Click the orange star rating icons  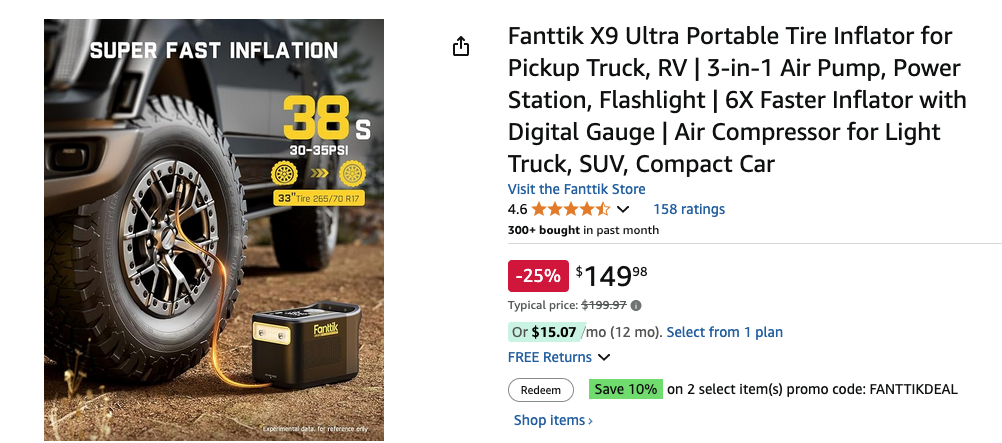click(570, 210)
